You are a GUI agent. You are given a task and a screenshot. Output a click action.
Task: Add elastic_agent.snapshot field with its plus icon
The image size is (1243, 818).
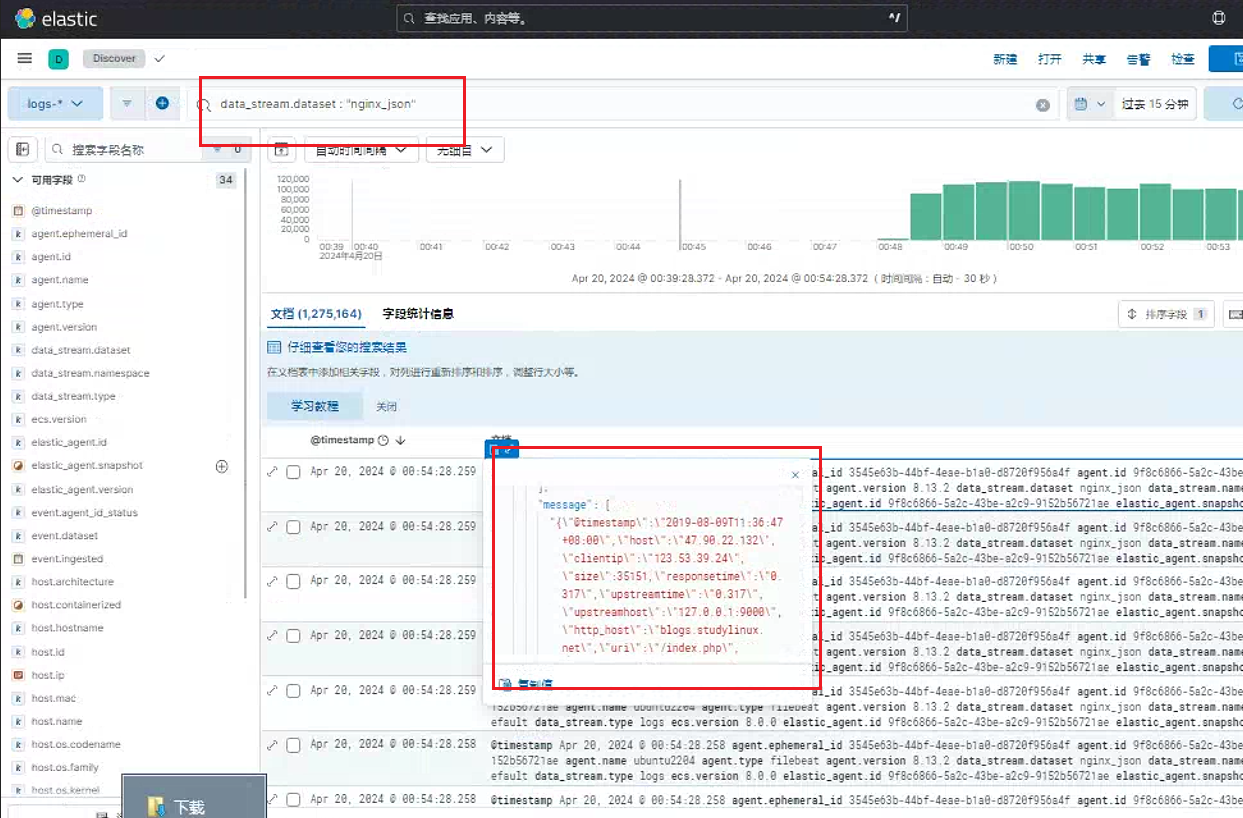coord(222,466)
